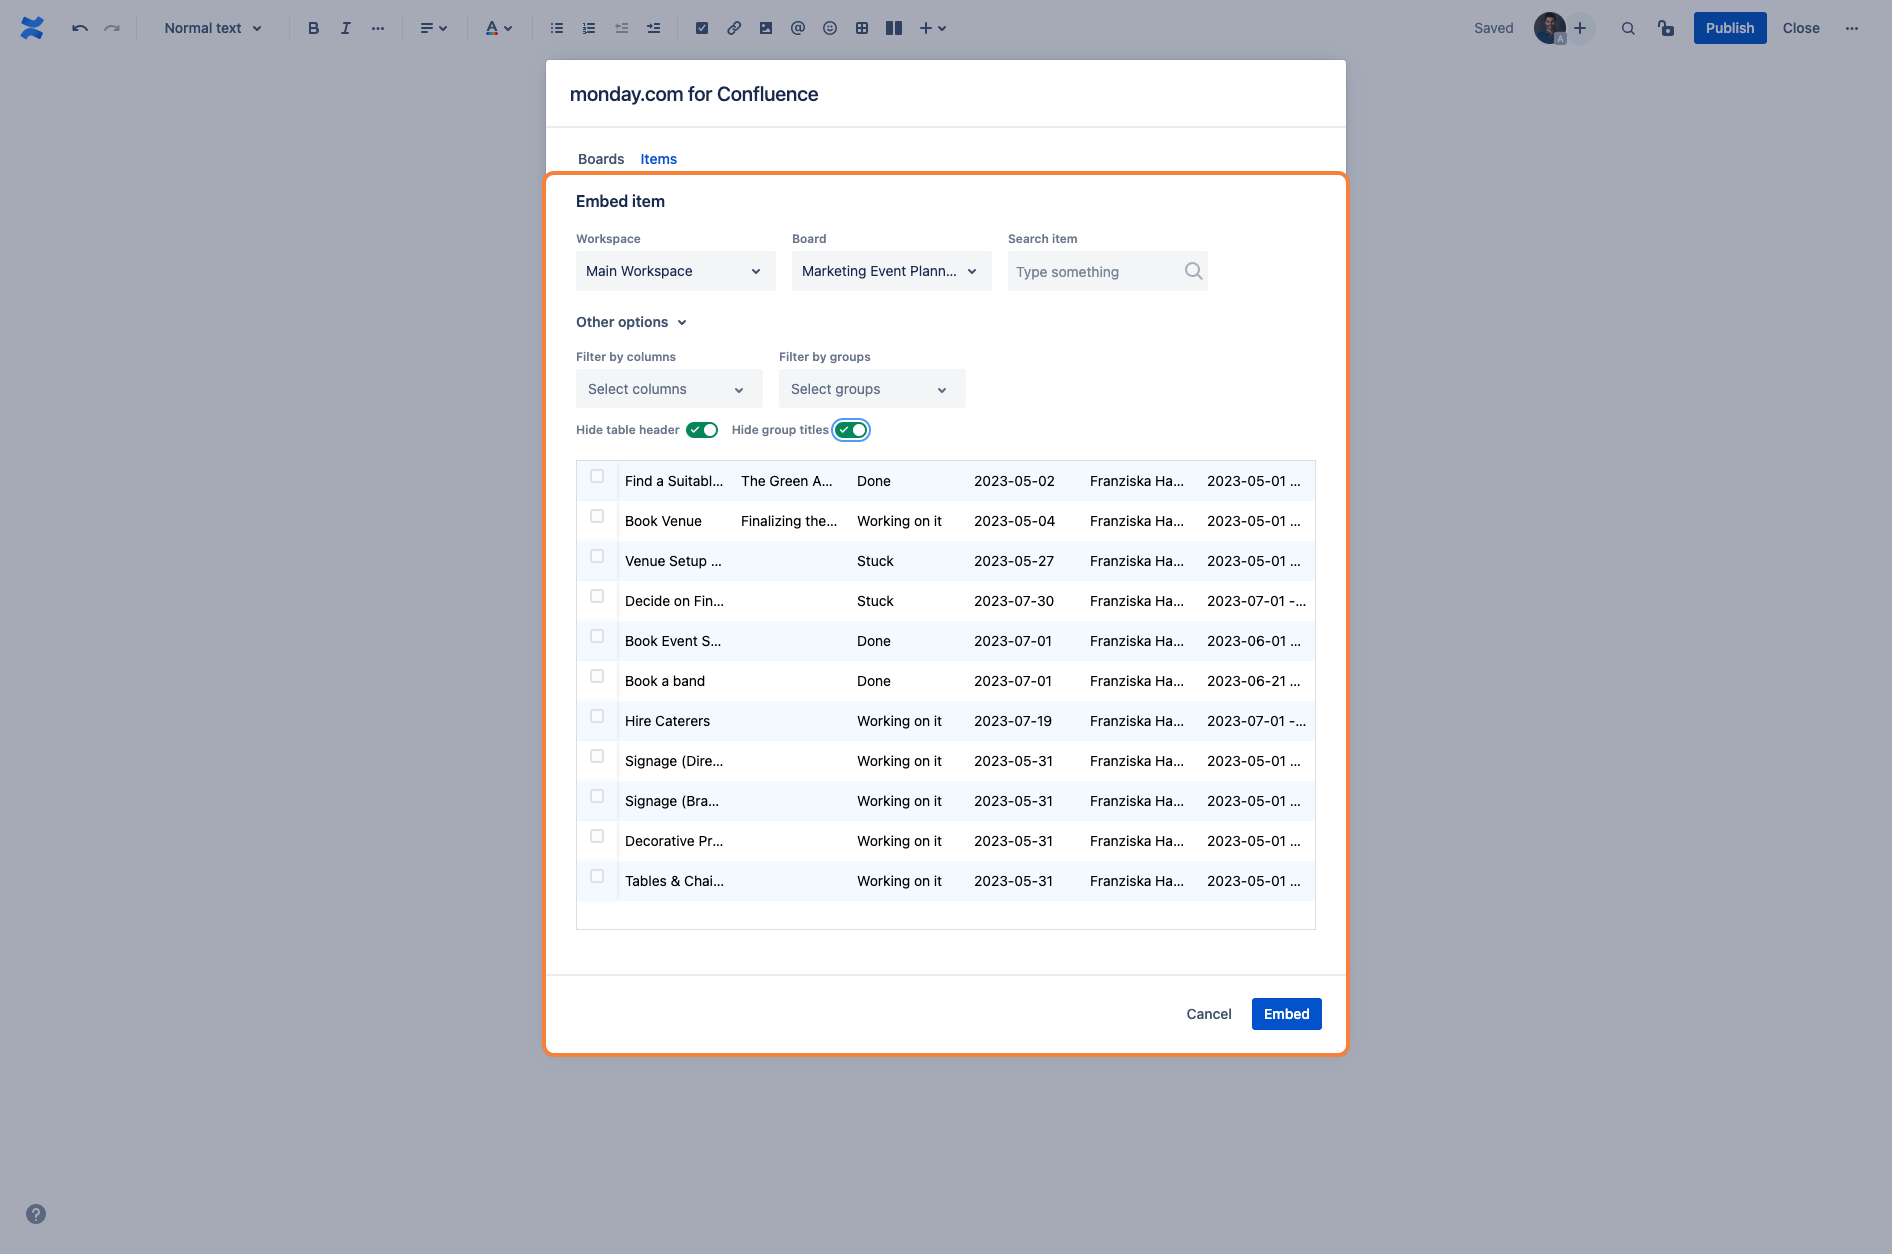The width and height of the screenshot is (1892, 1254).
Task: Click the Embed button
Action: (1286, 1014)
